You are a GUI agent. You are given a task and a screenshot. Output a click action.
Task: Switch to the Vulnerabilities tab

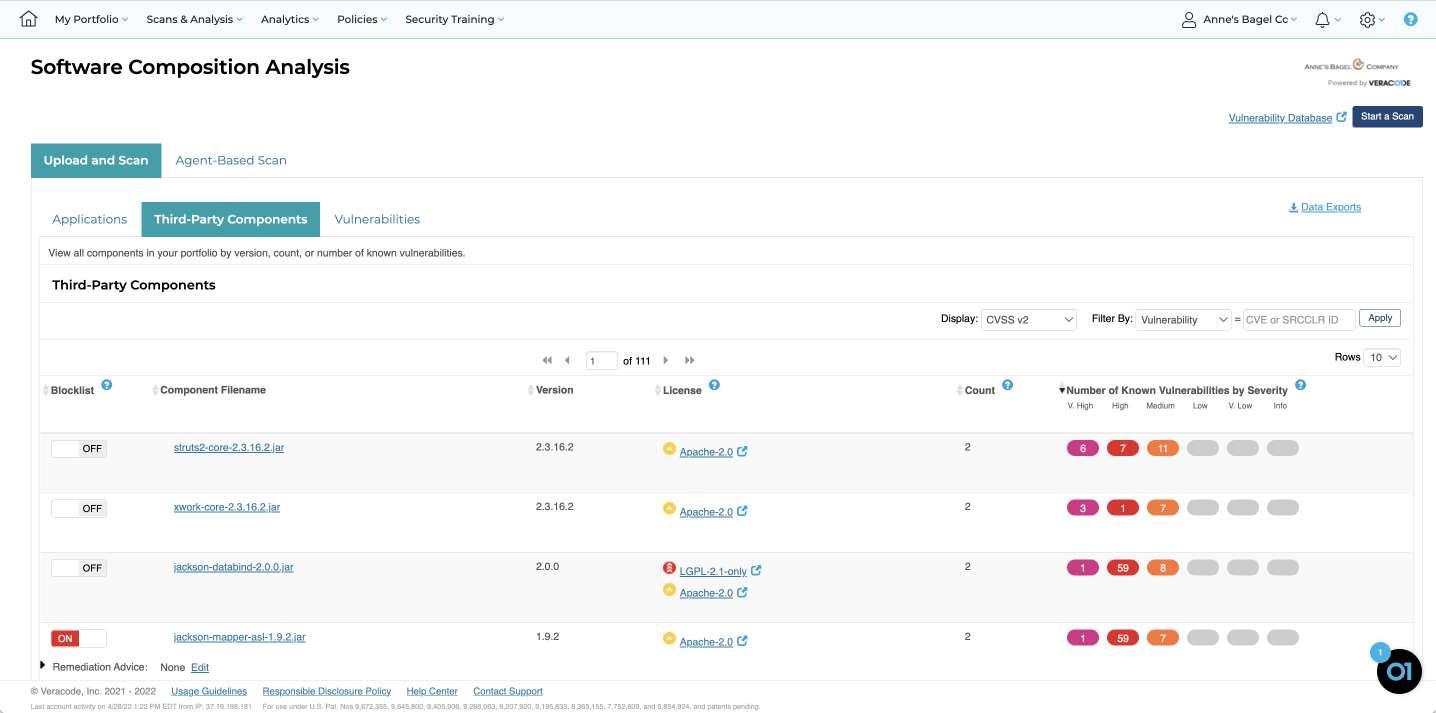coord(377,219)
